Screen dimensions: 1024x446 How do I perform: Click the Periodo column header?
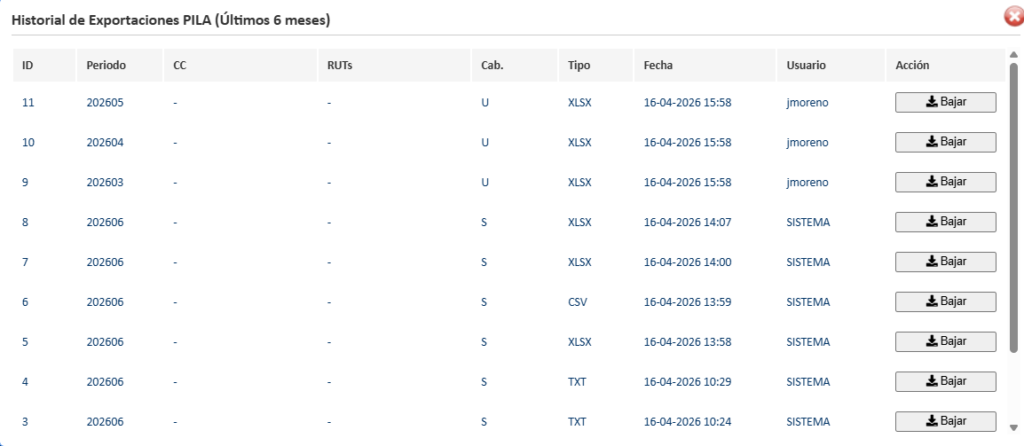point(104,65)
